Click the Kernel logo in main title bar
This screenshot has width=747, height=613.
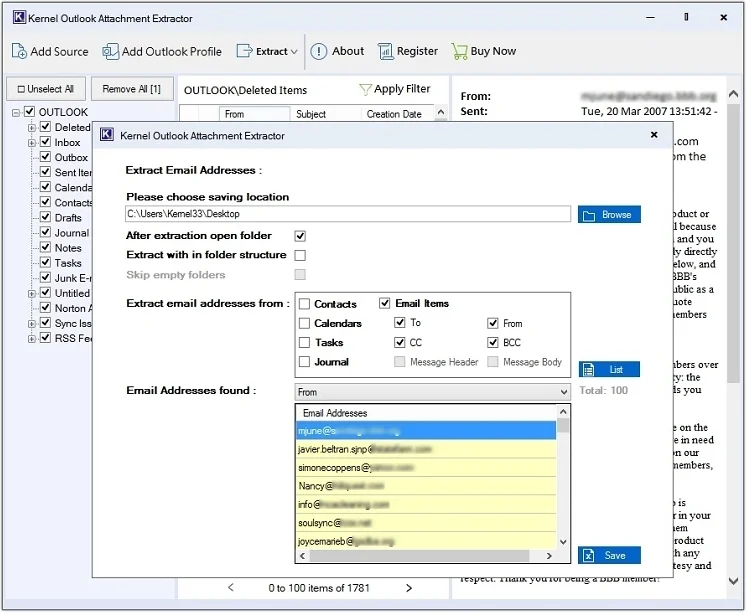click(19, 18)
